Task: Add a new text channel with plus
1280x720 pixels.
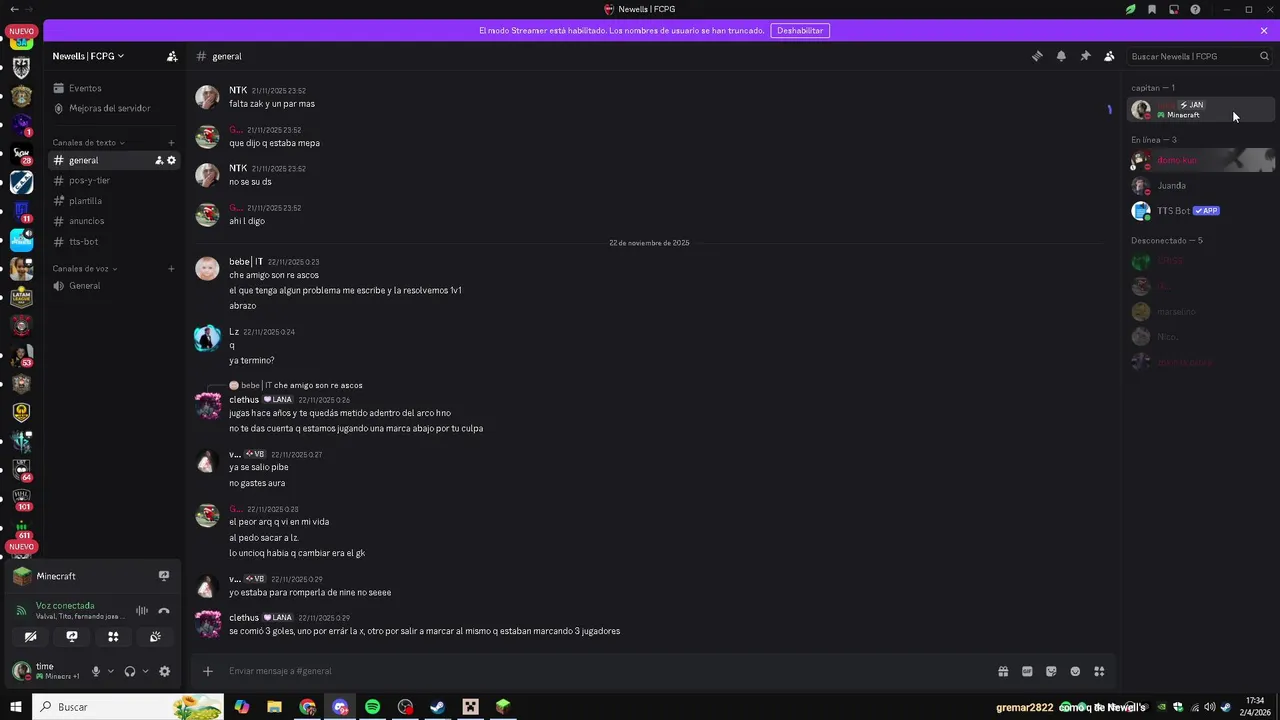Action: pos(171,143)
